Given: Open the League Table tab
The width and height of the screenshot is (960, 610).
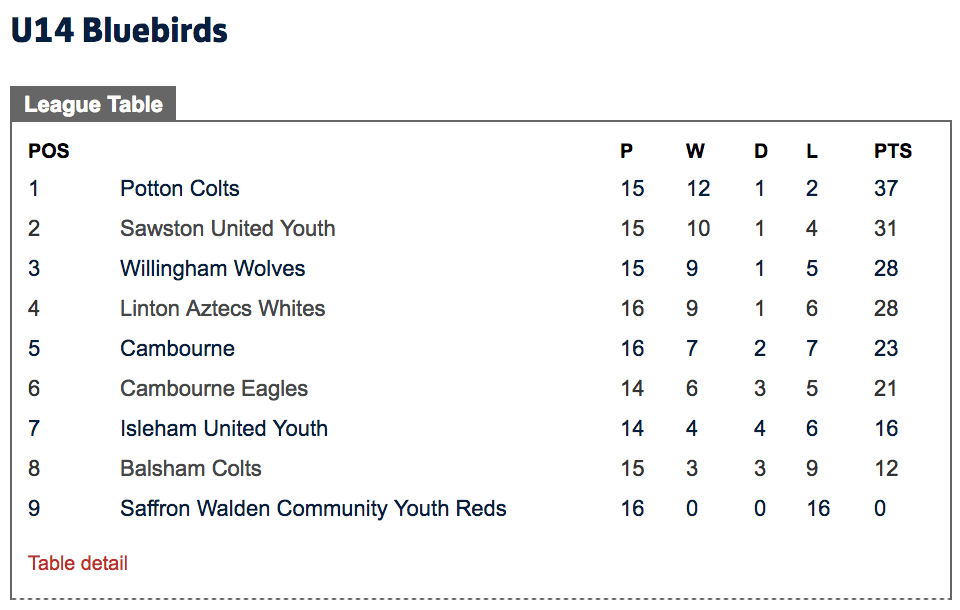Looking at the screenshot, I should point(93,104).
